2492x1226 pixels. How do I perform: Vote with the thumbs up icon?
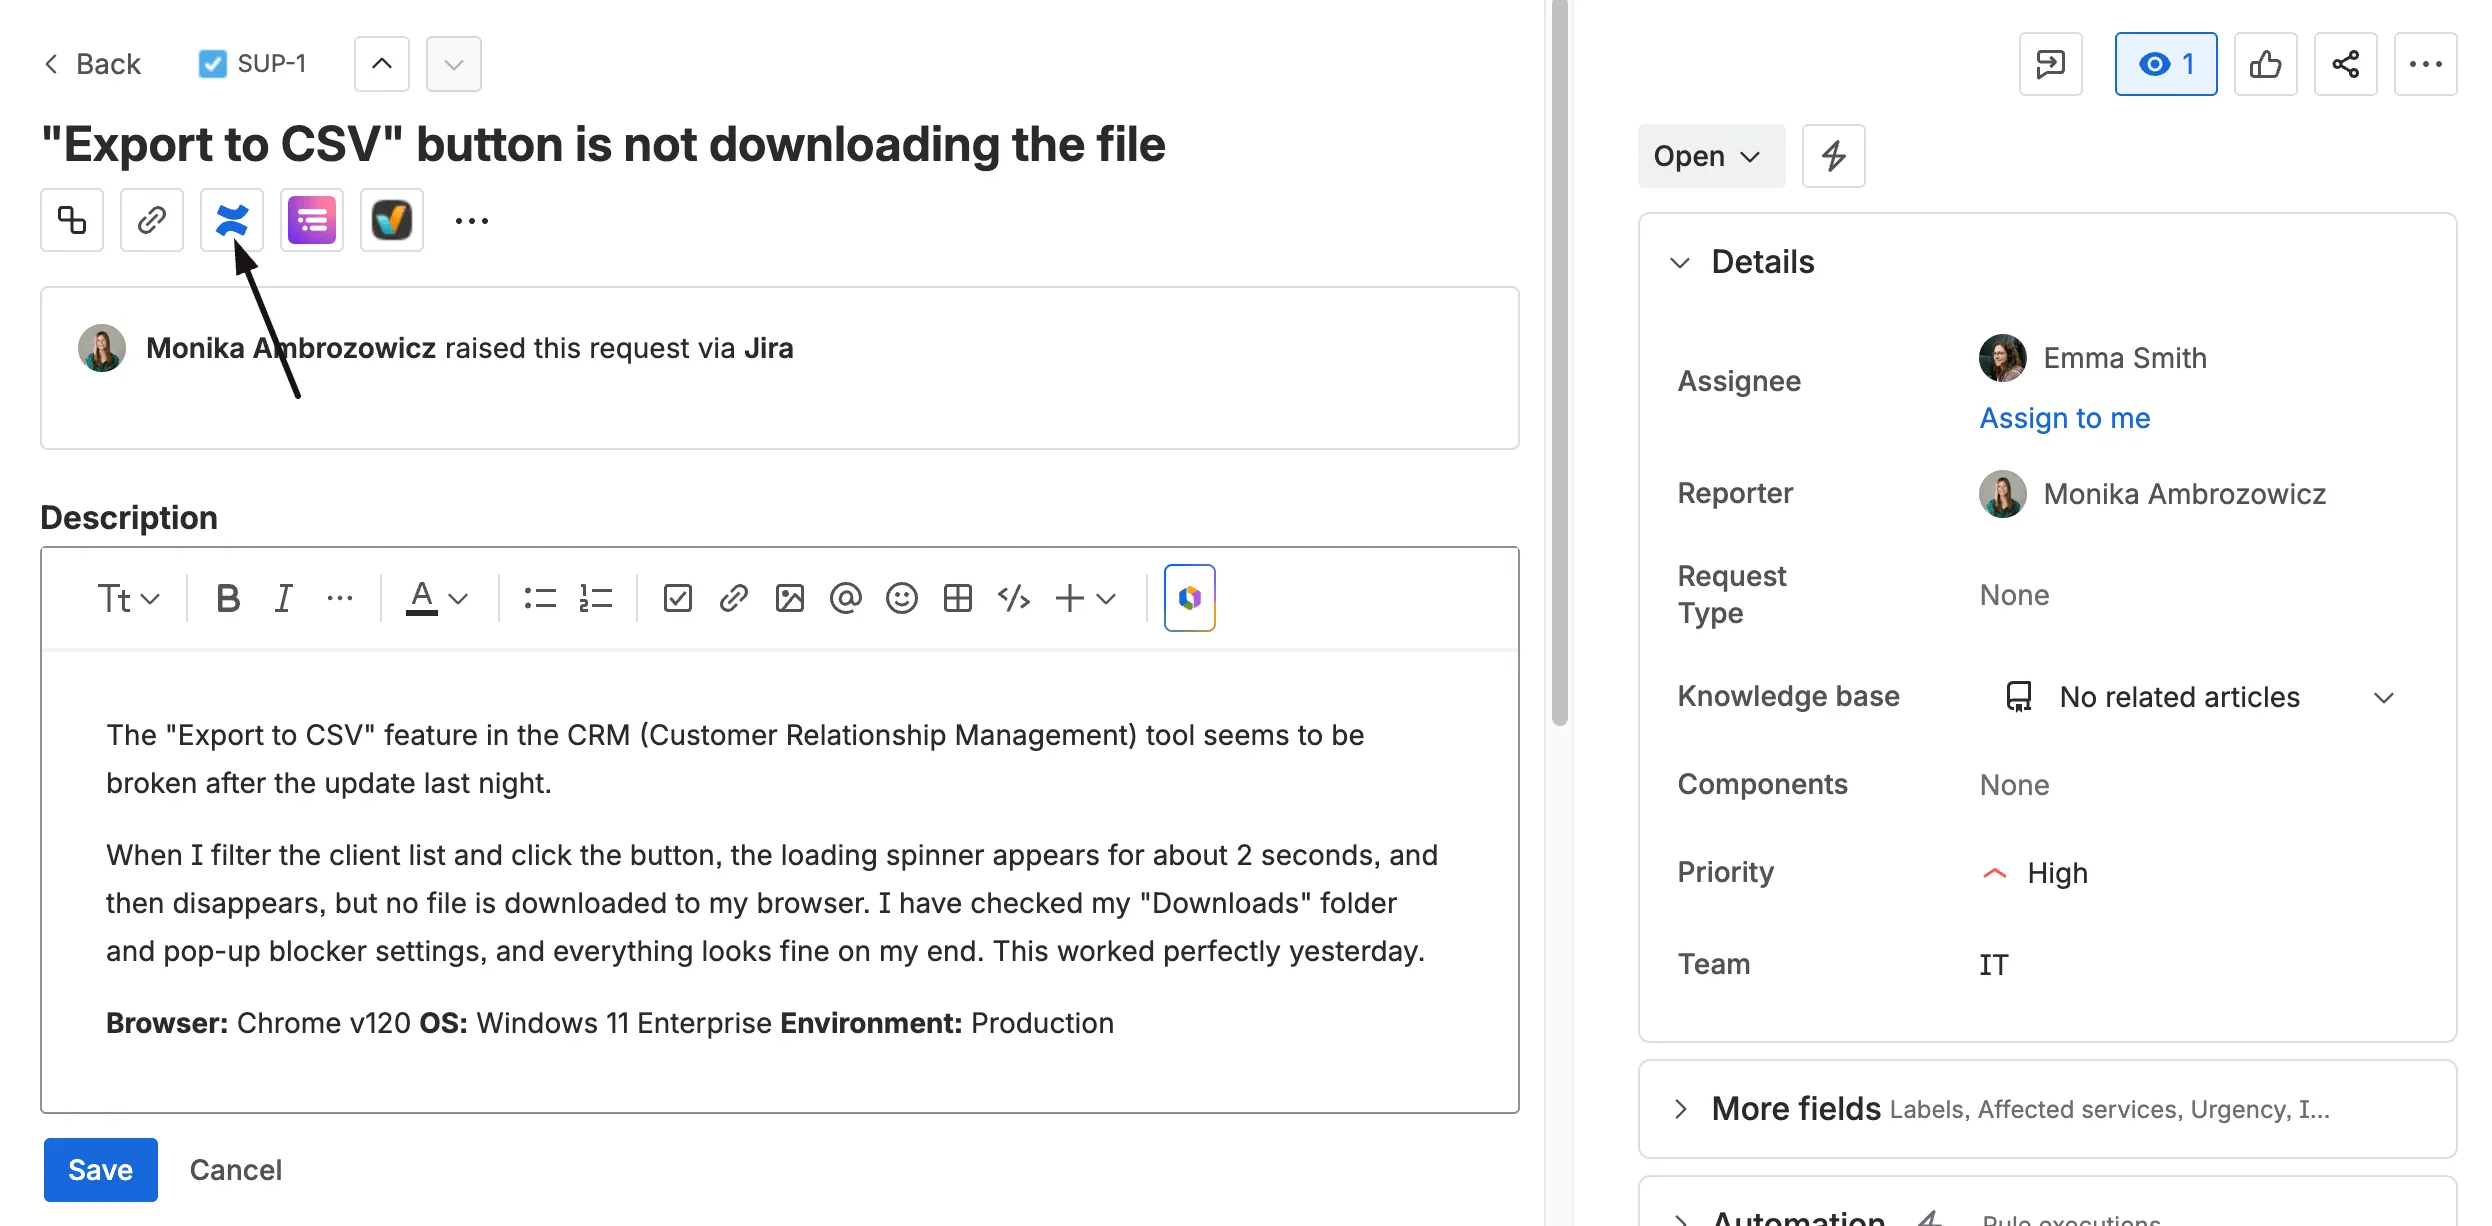point(2266,64)
